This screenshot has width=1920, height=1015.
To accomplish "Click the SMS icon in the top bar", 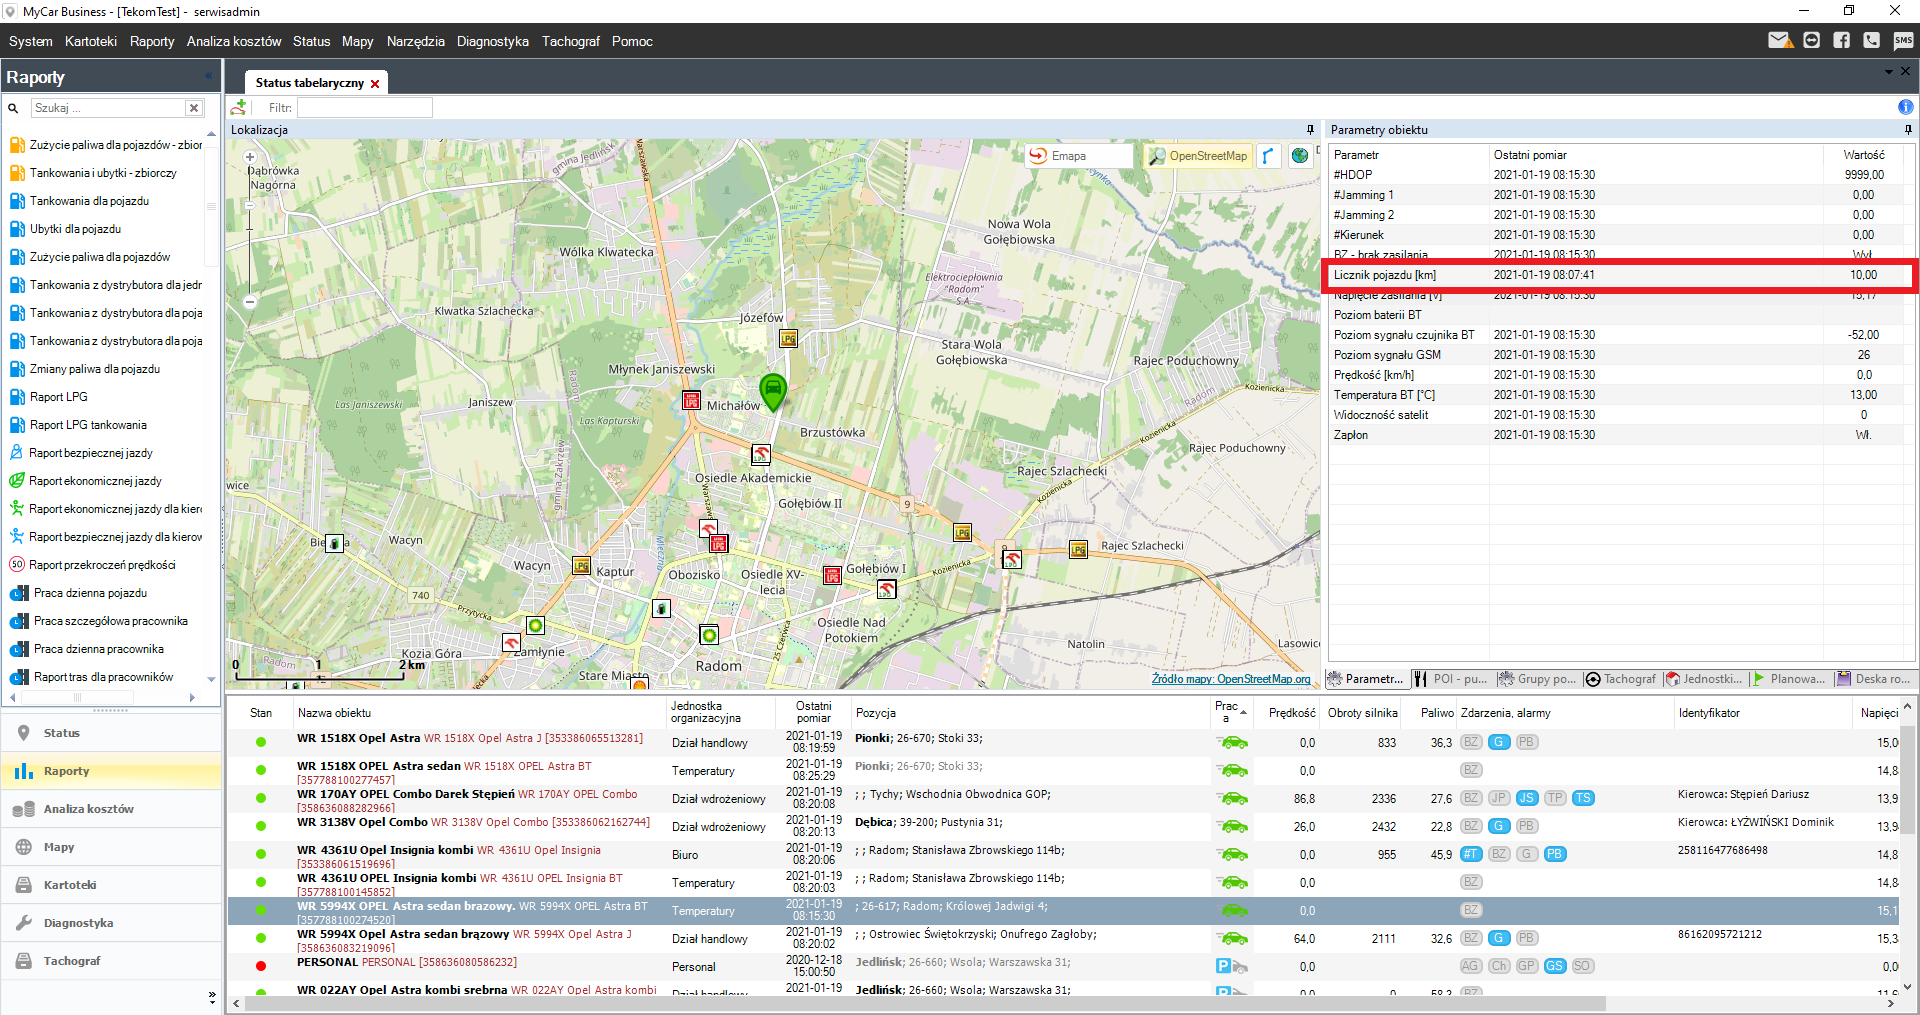I will 1902,41.
